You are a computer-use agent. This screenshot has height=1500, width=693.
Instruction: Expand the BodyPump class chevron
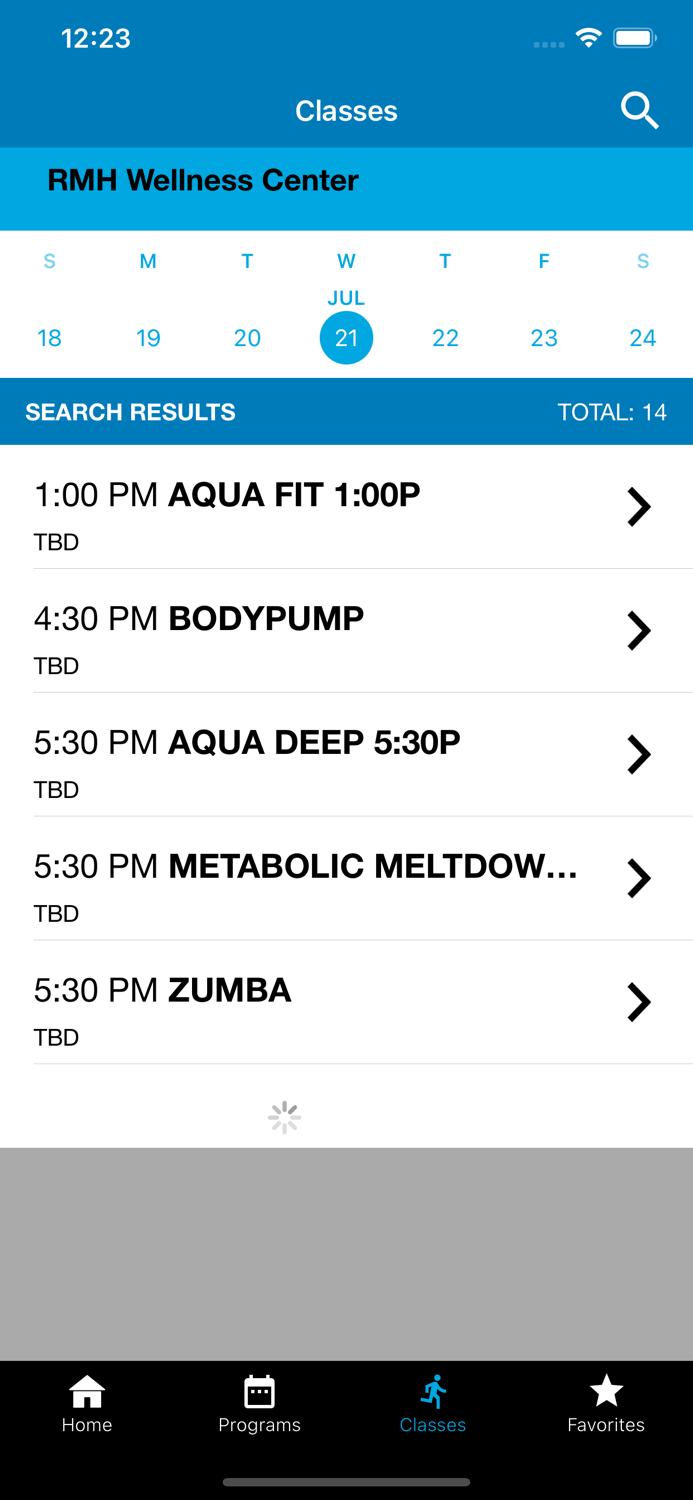(x=638, y=631)
